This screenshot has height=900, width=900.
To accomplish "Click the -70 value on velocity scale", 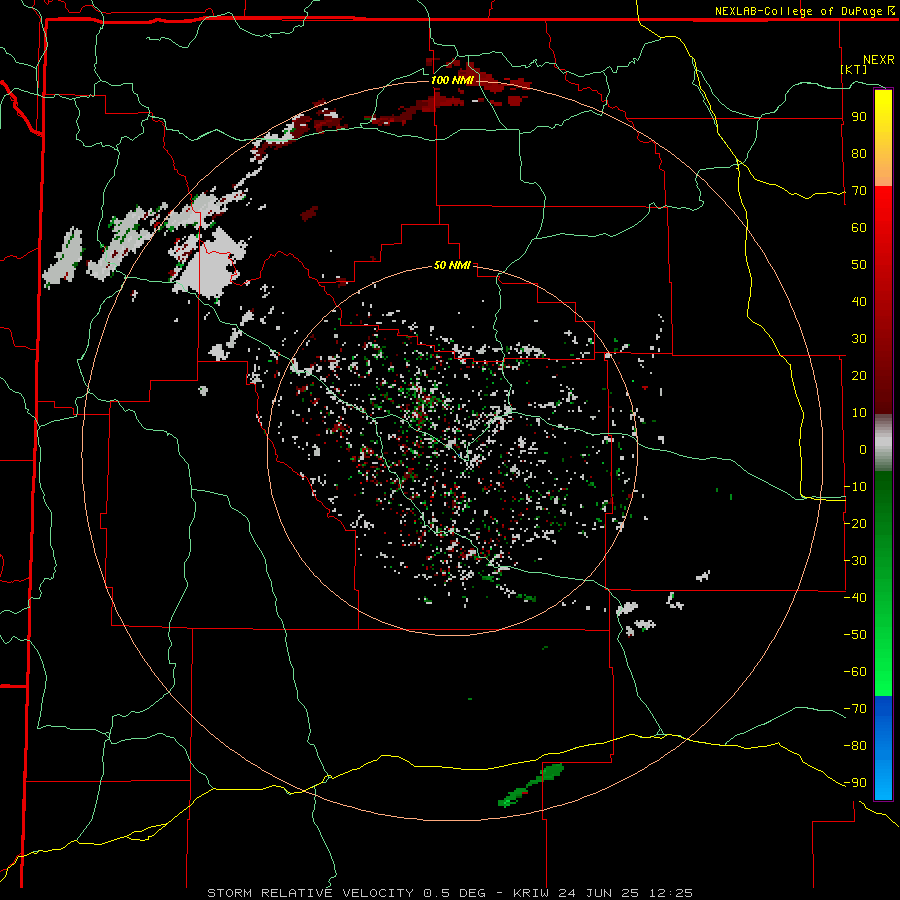I will point(855,708).
